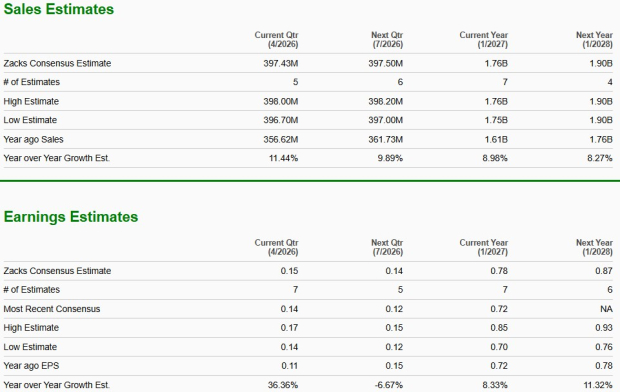Viewport: 620px width, 392px height.
Task: Click EPS low estimate 0.70
Action: 499,347
